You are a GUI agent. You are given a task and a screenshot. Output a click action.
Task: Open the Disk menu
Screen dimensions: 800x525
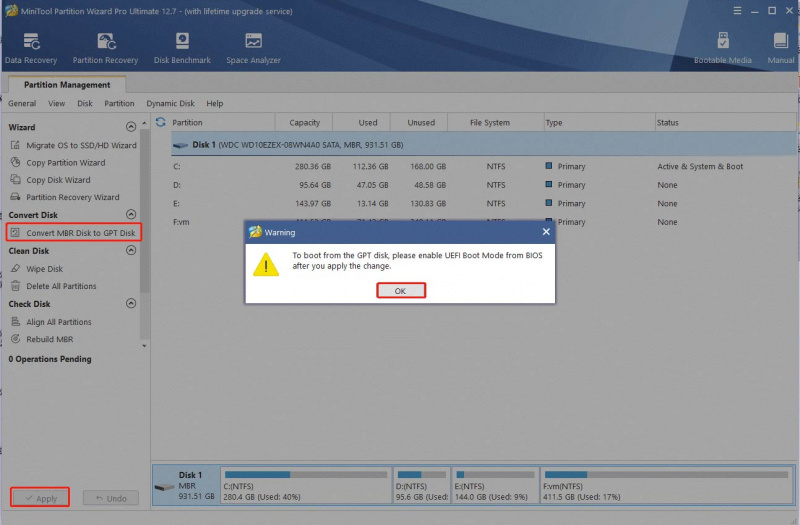click(85, 103)
